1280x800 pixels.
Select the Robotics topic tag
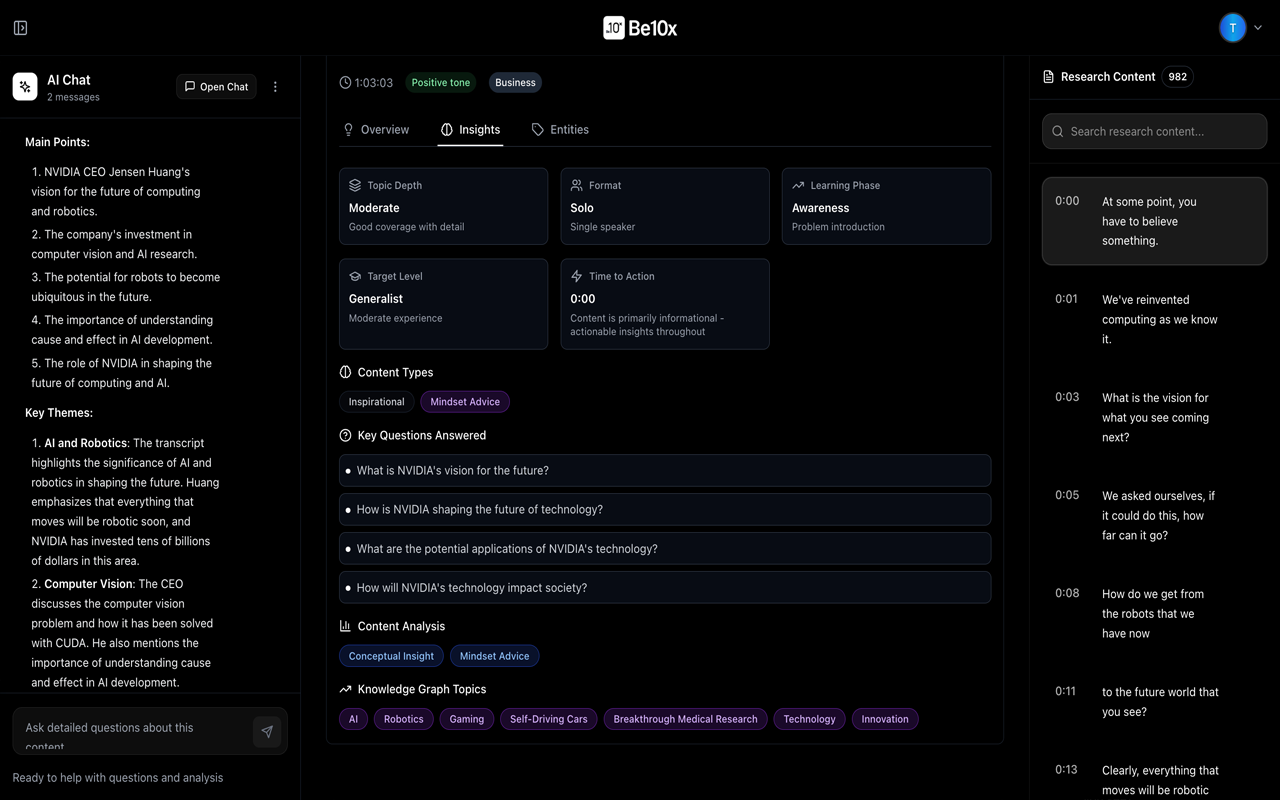click(404, 719)
